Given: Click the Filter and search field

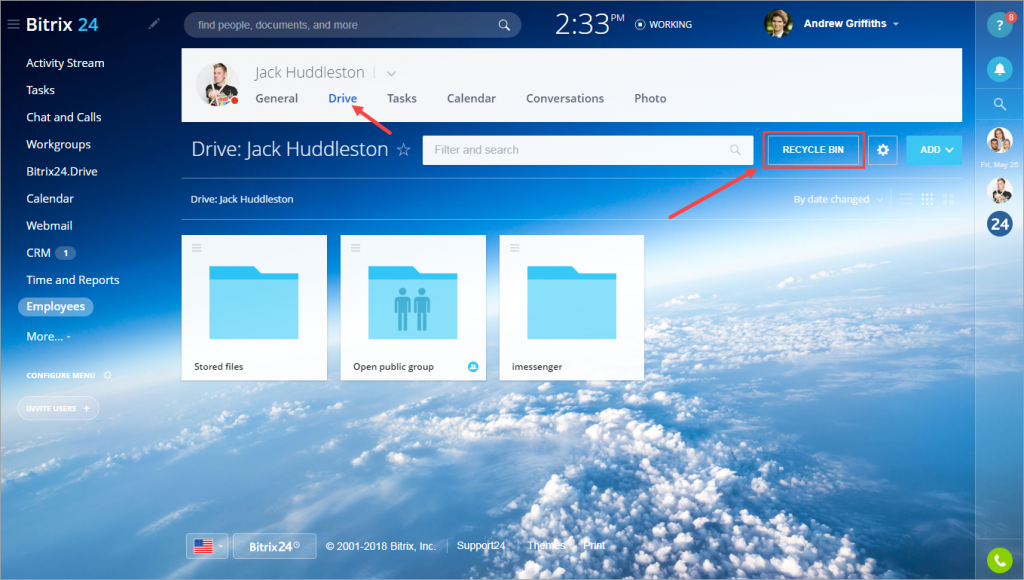Looking at the screenshot, I should 588,150.
